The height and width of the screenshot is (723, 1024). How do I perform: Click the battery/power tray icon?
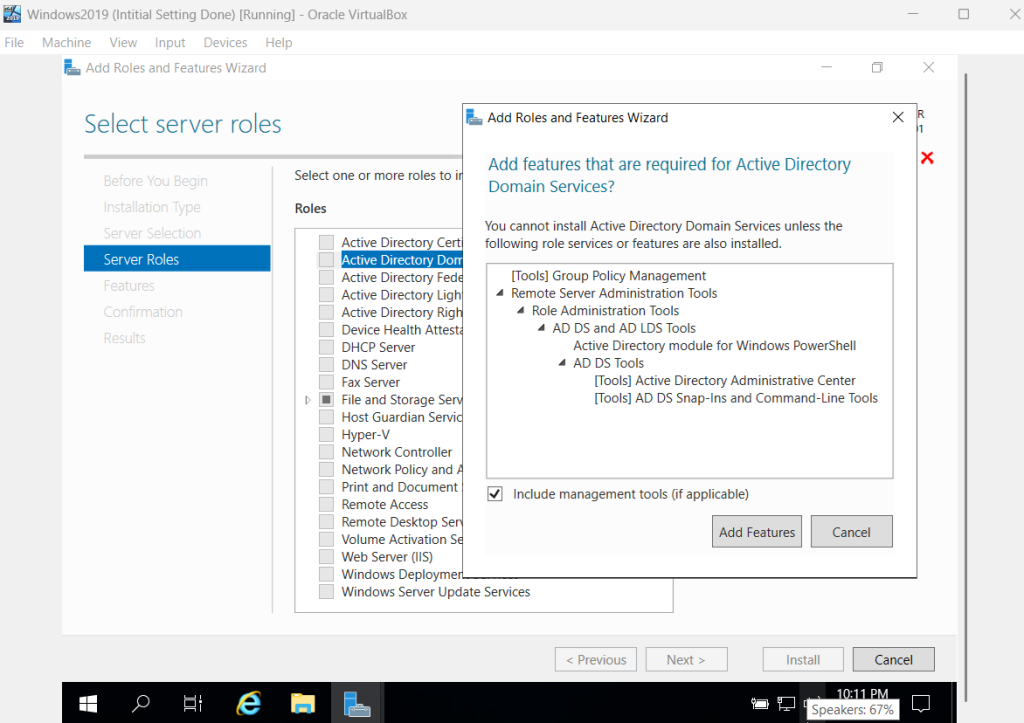coord(760,703)
